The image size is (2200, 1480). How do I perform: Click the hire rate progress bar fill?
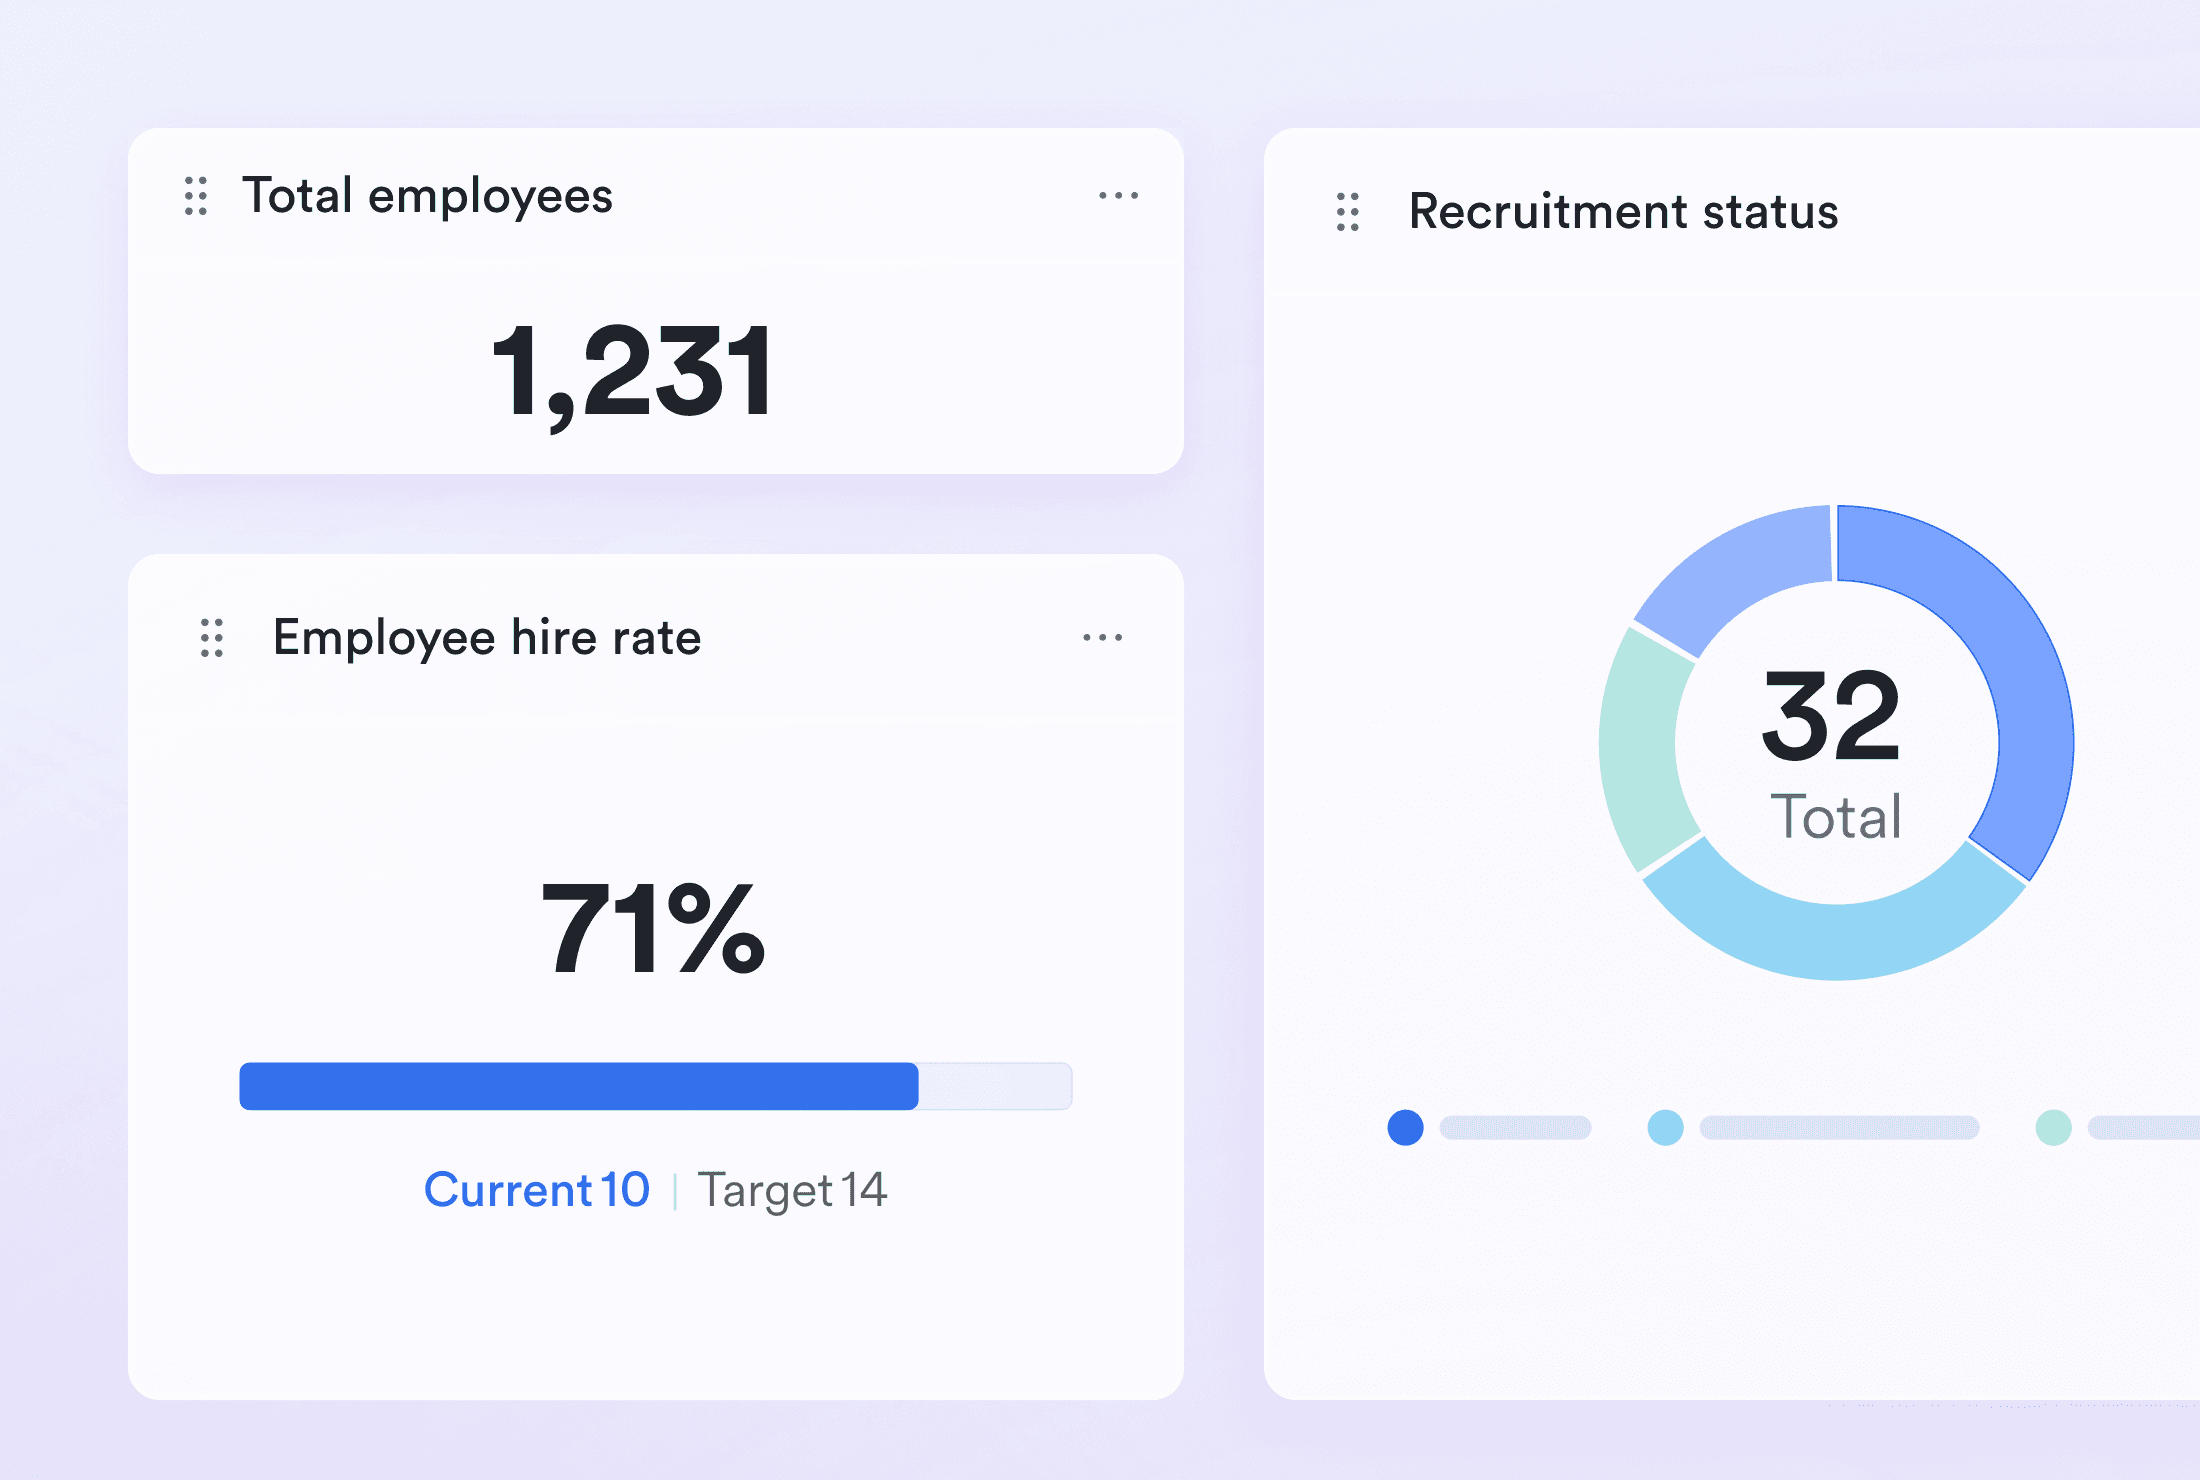pyautogui.click(x=578, y=1086)
